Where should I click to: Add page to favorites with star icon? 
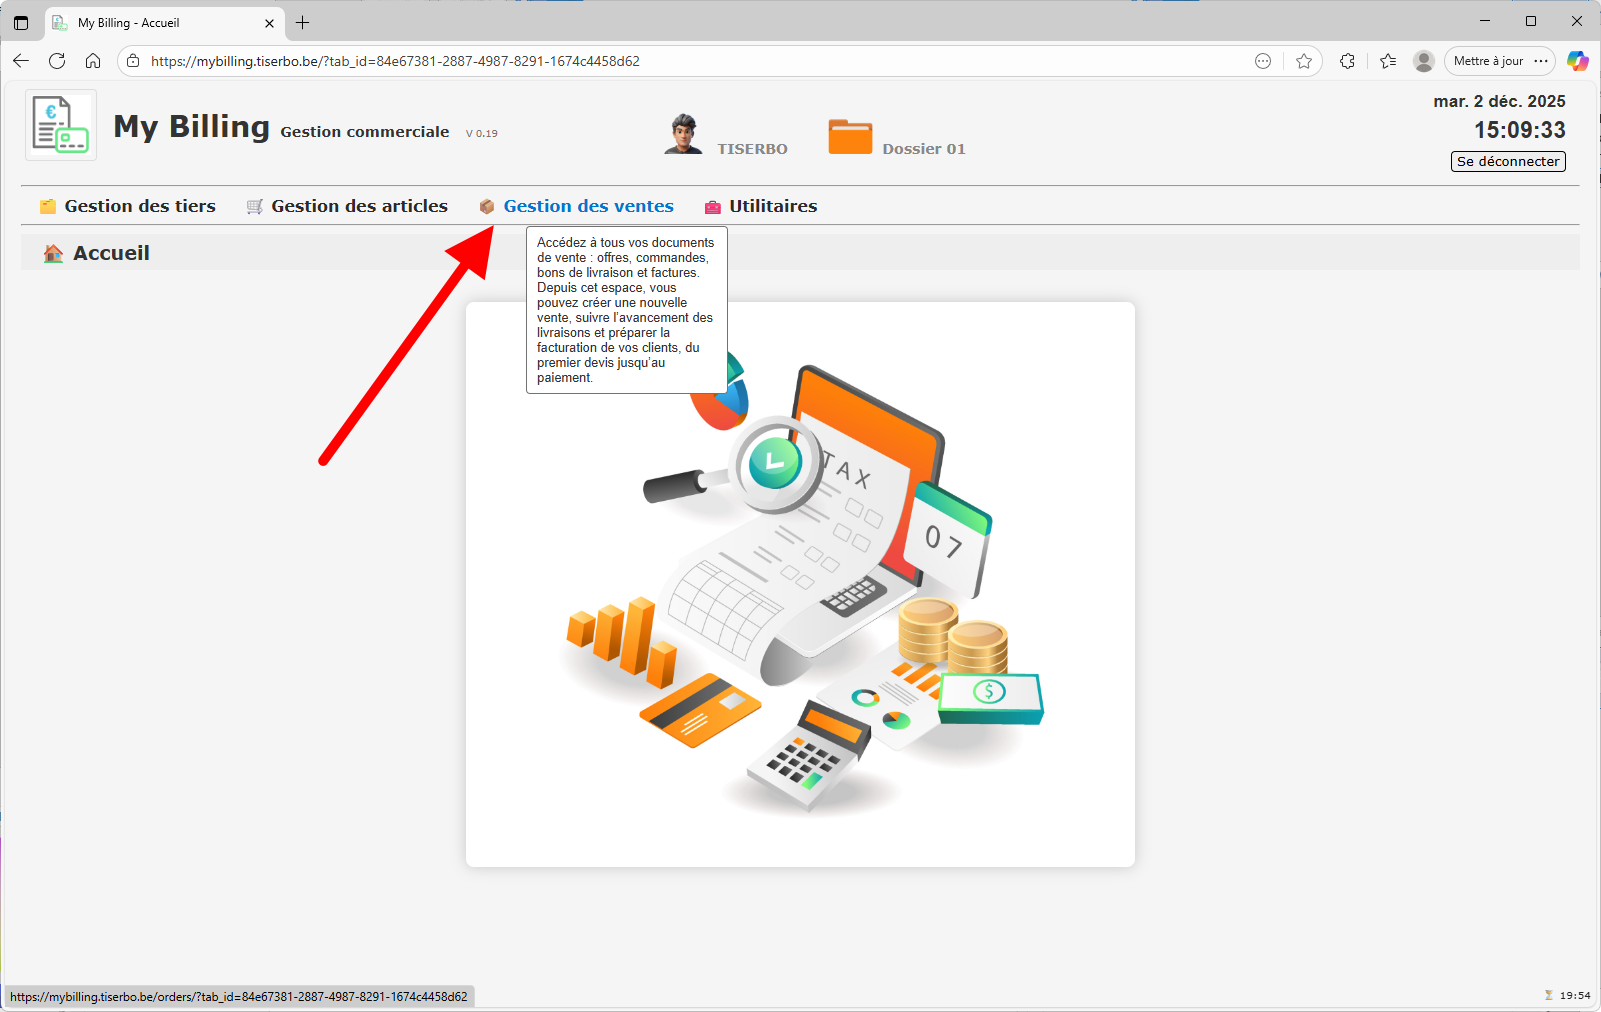pos(1303,61)
